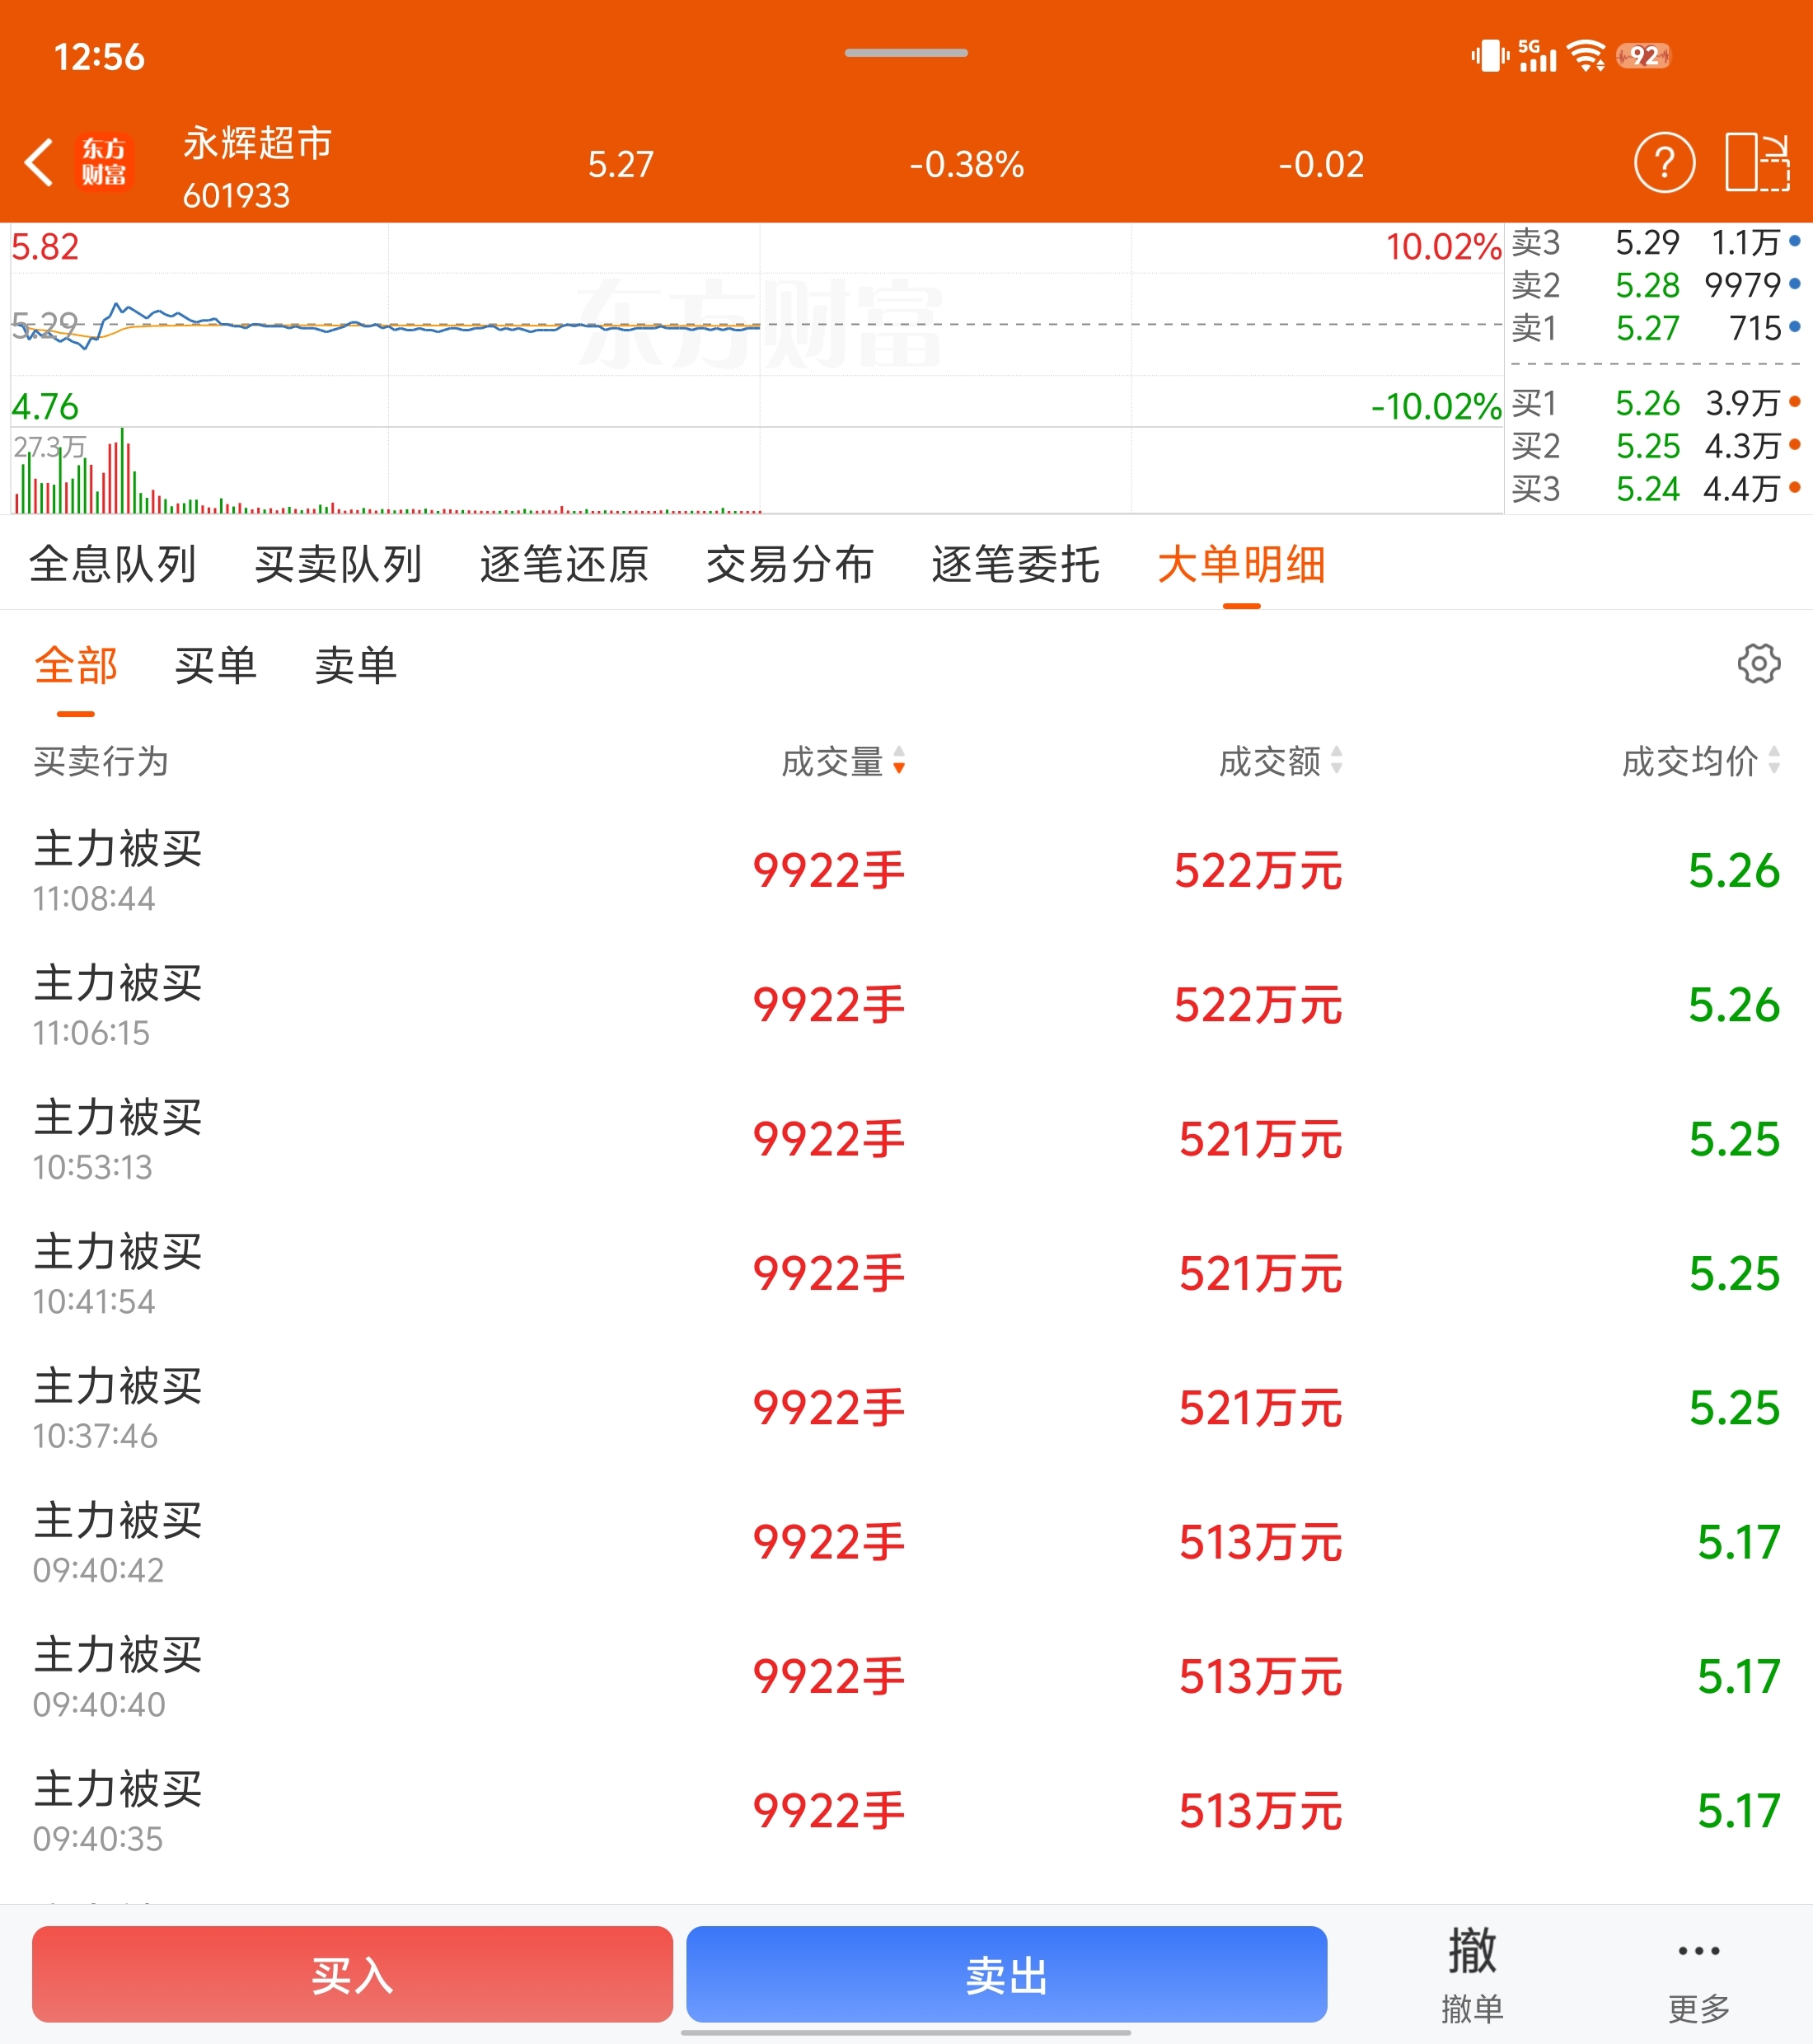Open the help question mark icon
Image resolution: width=1813 pixels, height=2044 pixels.
[1664, 163]
